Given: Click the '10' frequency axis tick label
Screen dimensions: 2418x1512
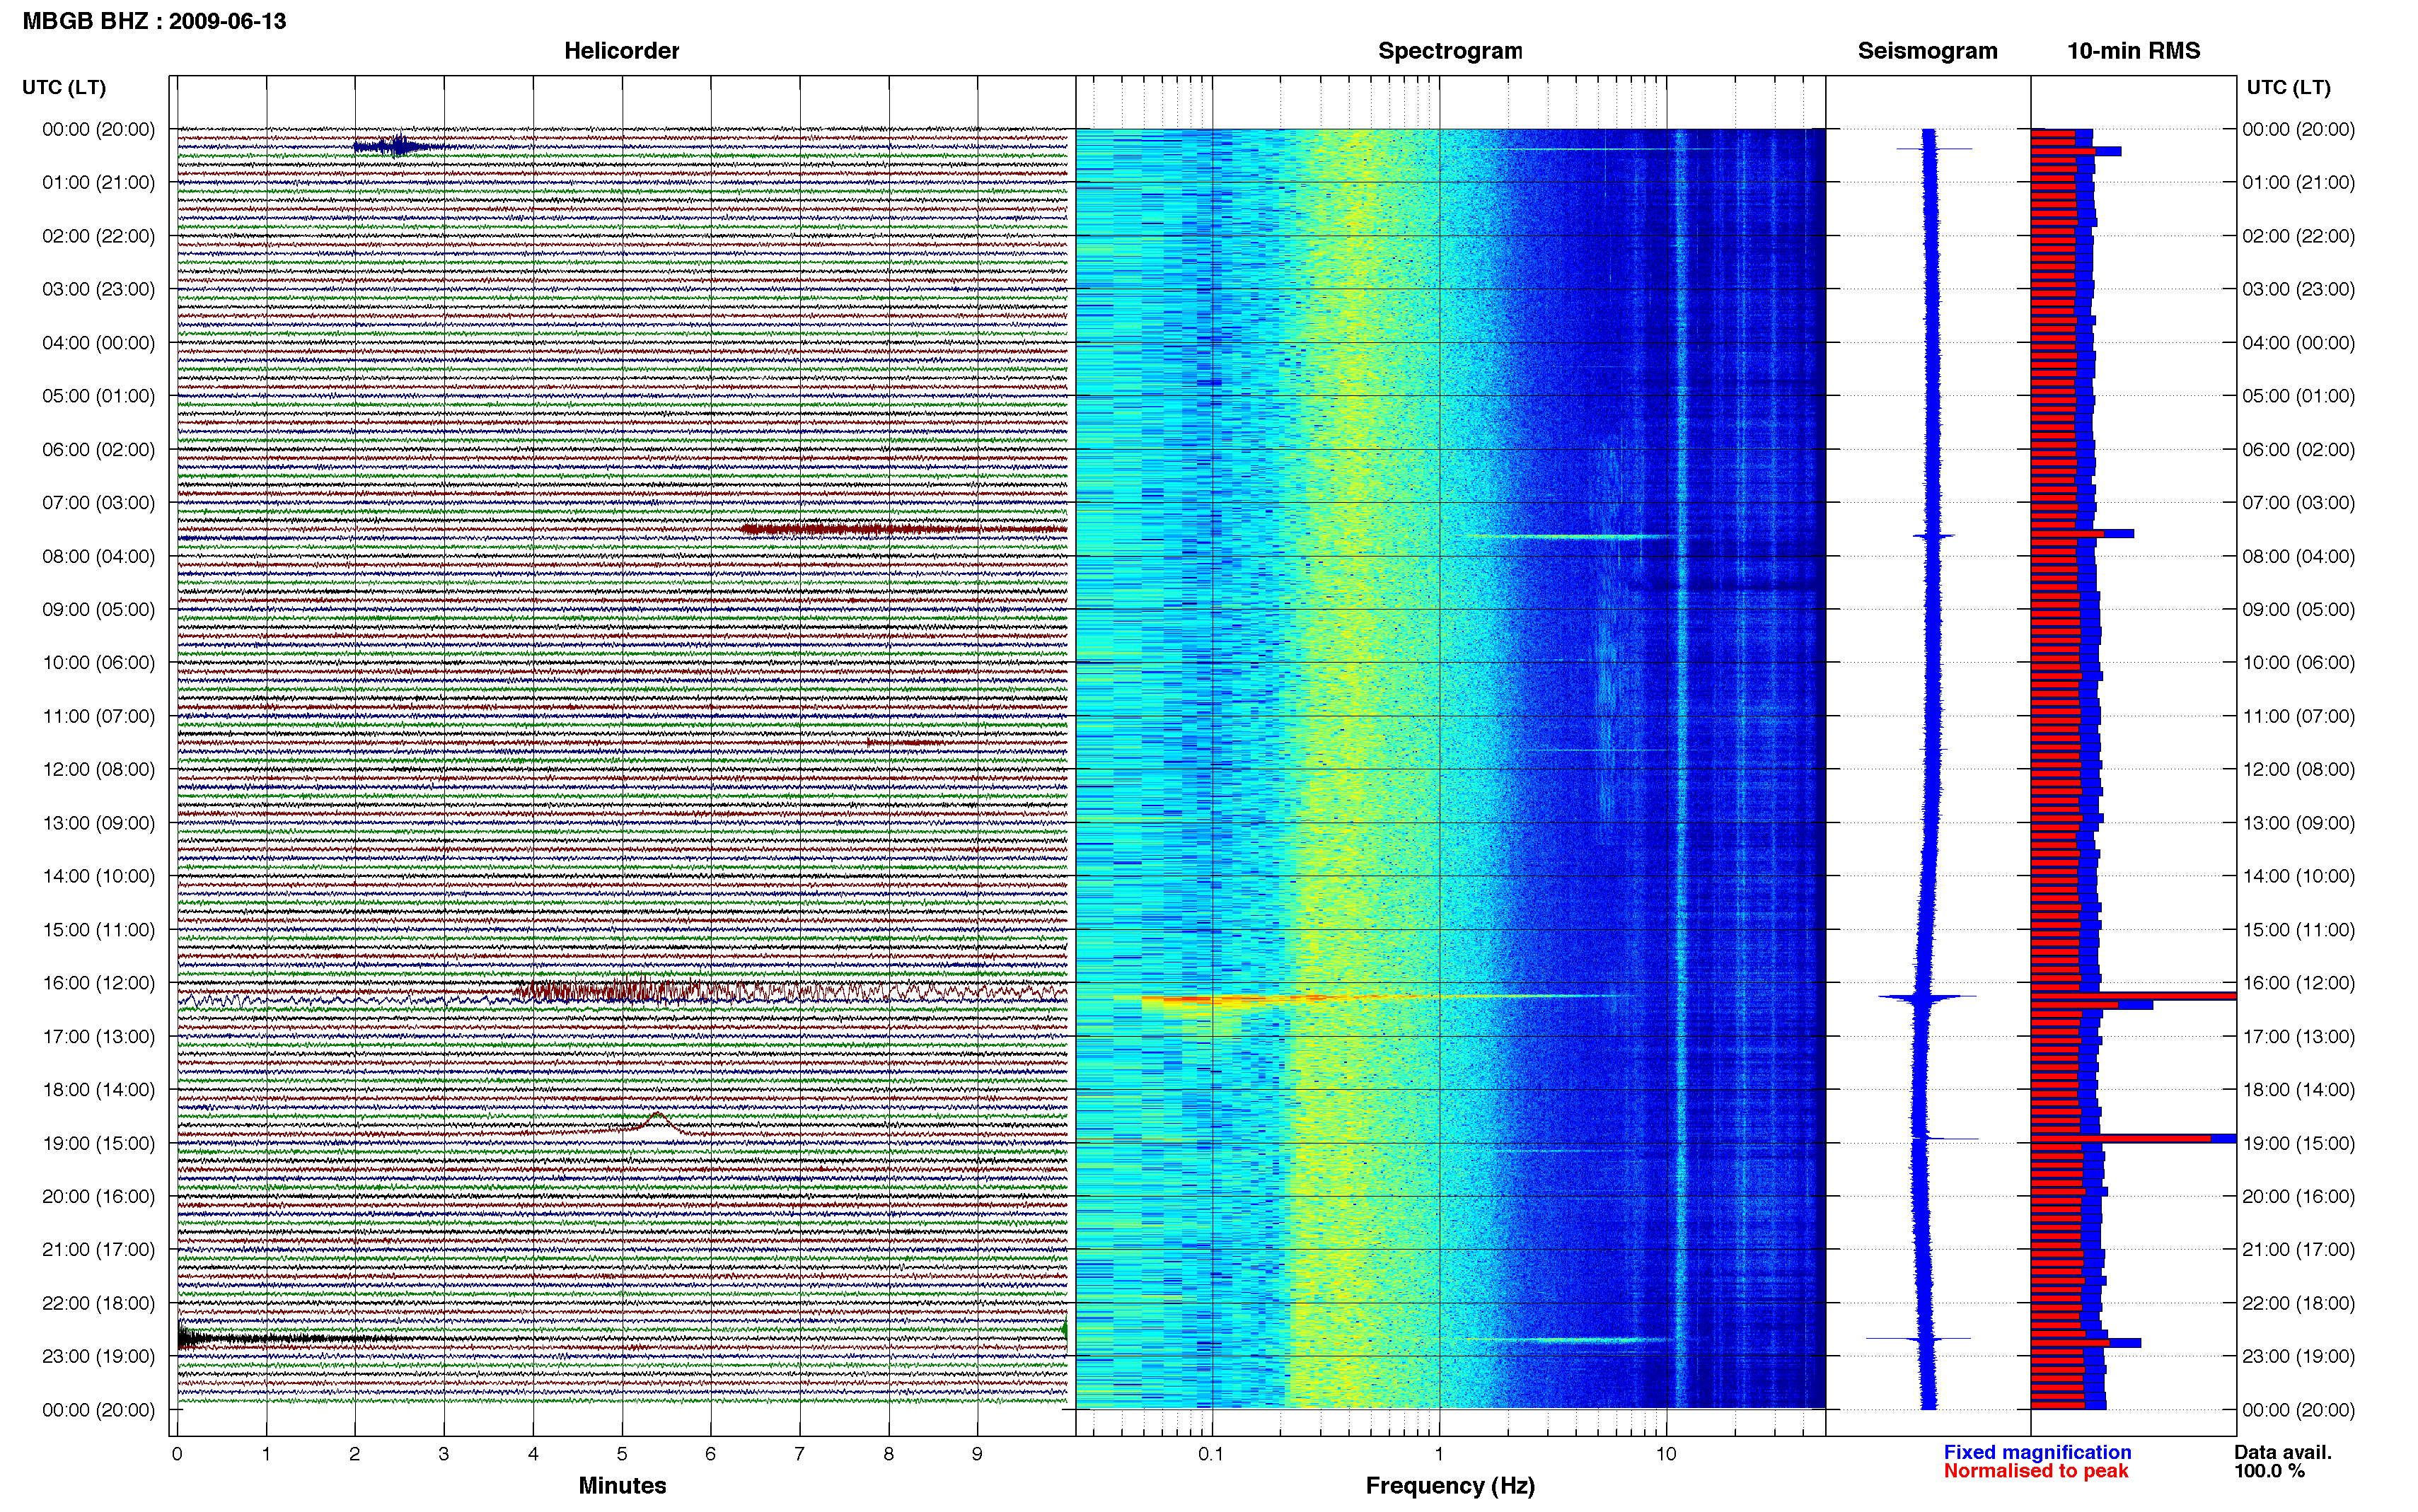Looking at the screenshot, I should [x=1666, y=1454].
